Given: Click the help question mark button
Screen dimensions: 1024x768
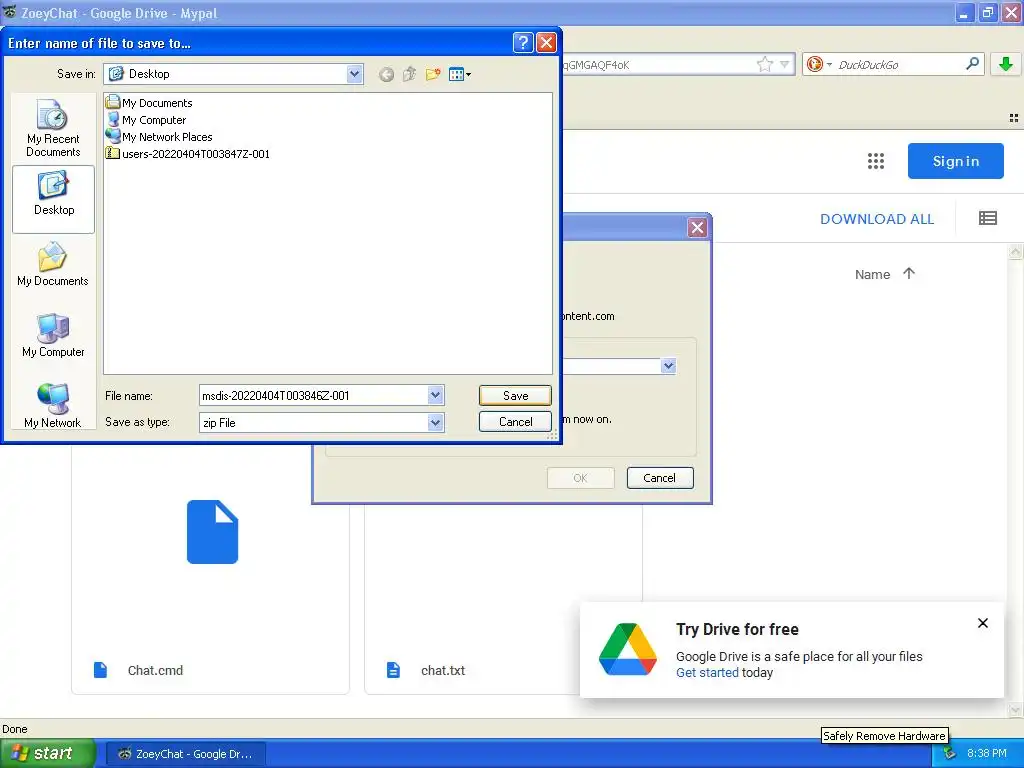Looking at the screenshot, I should 523,43.
